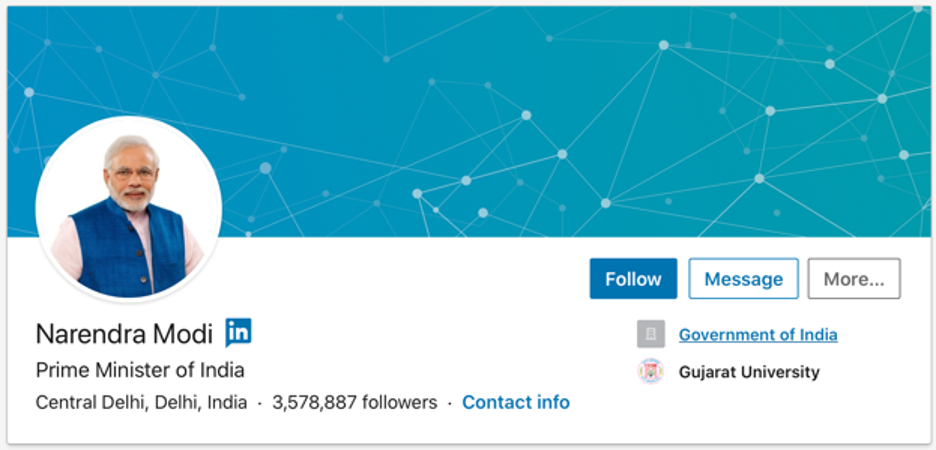Screen dimensions: 936x450
Task: Click the blue network-pattern cover banner
Action: coord(468,122)
